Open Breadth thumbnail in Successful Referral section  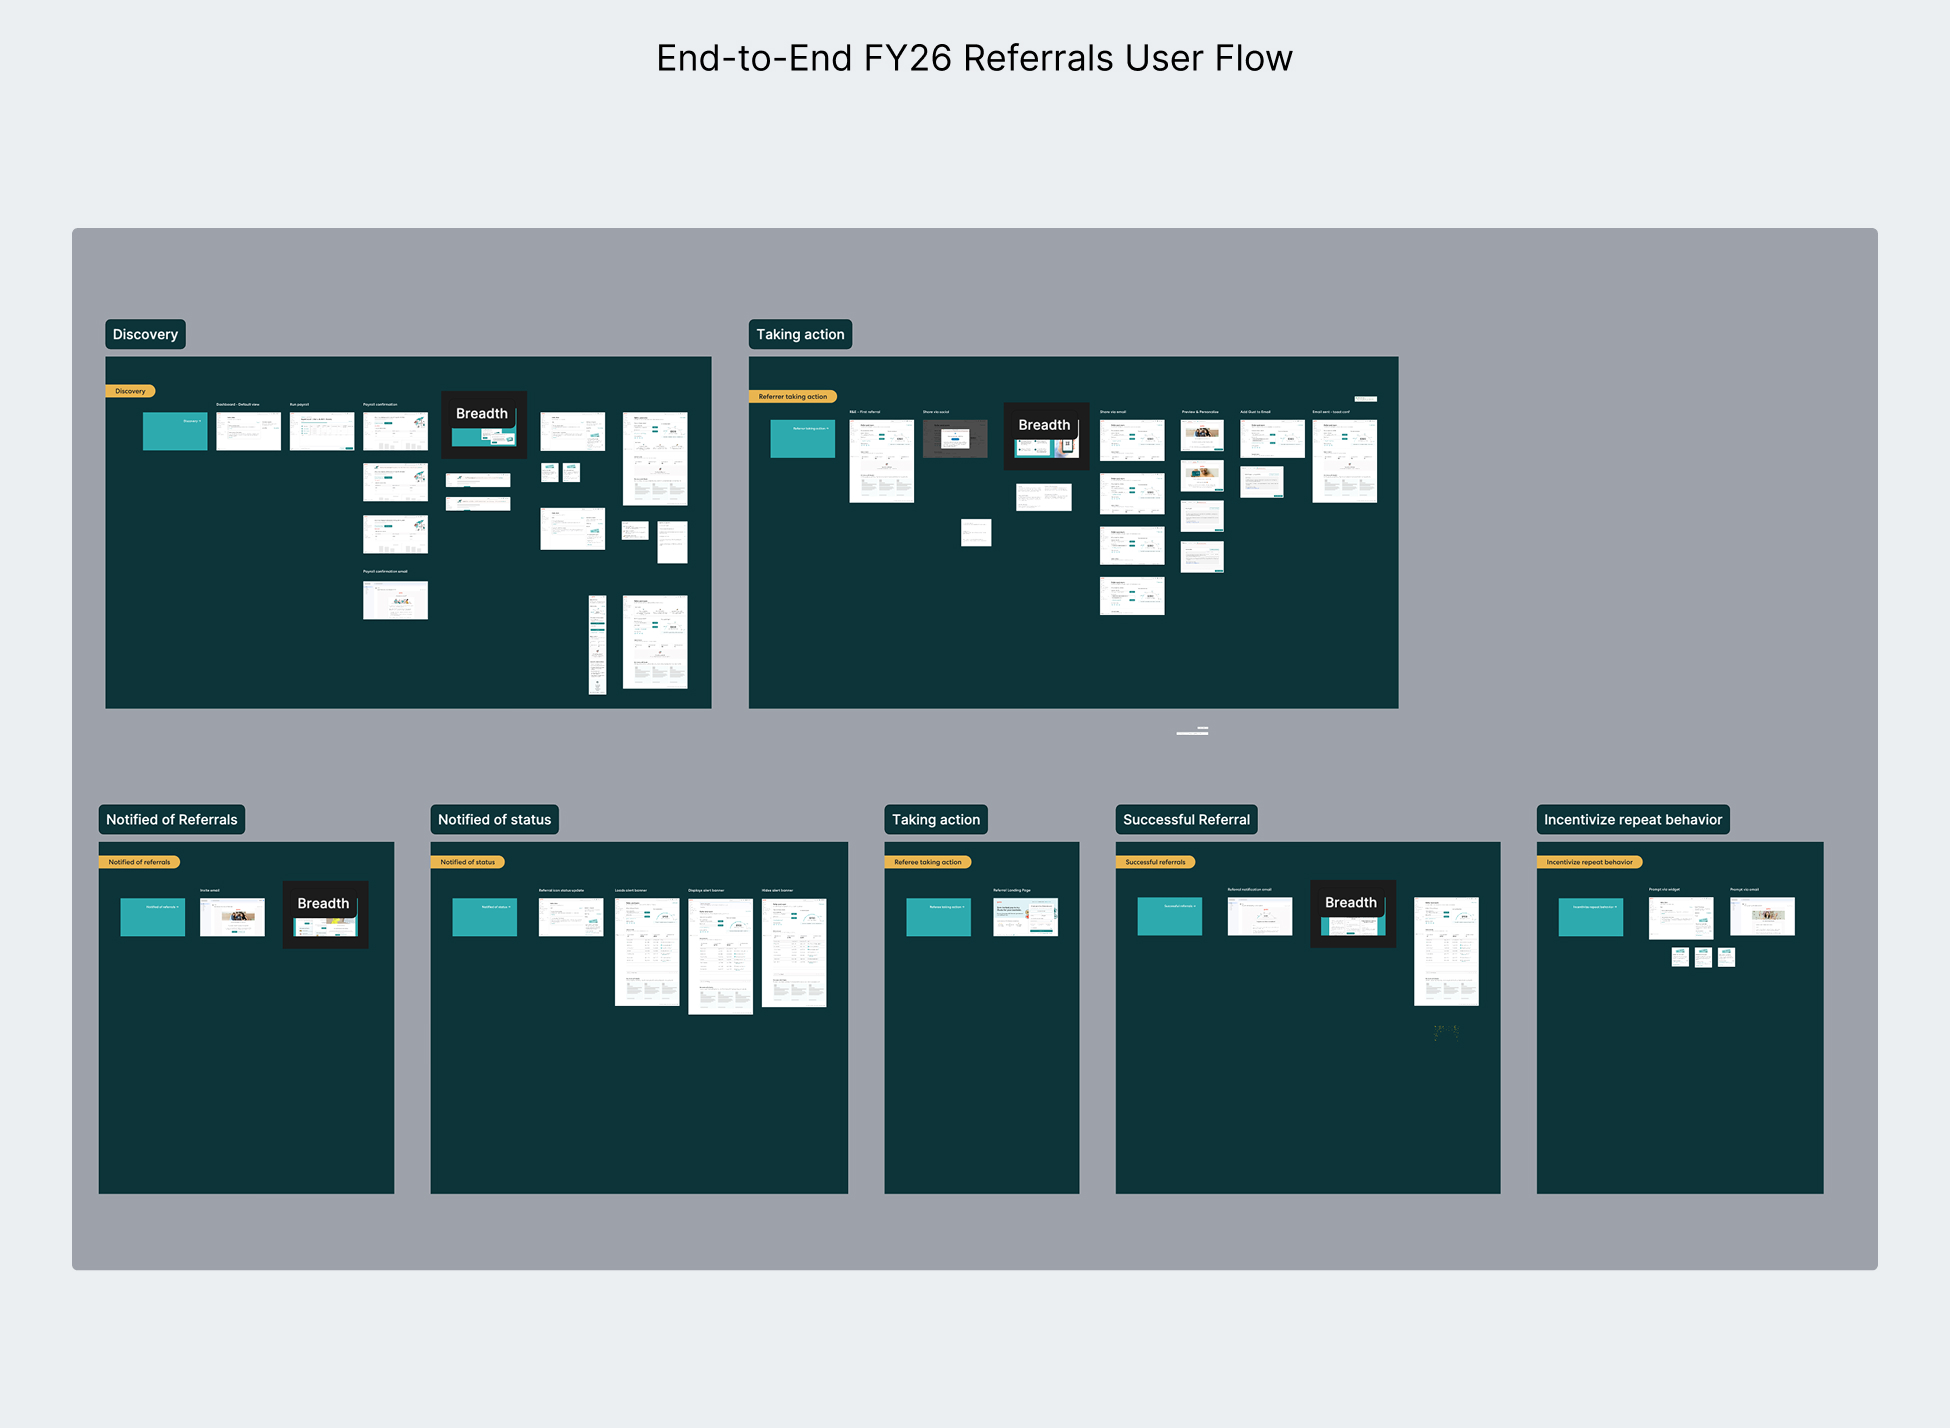point(1352,913)
